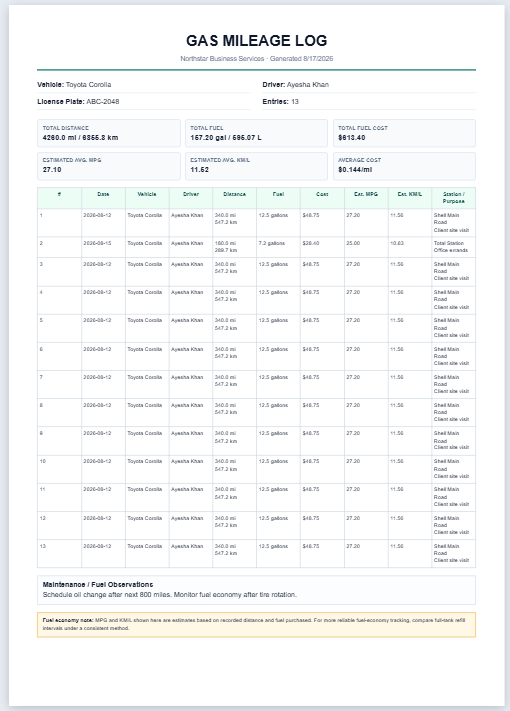This screenshot has height=711, width=510.
Task: Select the Total Fuel summary card
Action: 256,133
